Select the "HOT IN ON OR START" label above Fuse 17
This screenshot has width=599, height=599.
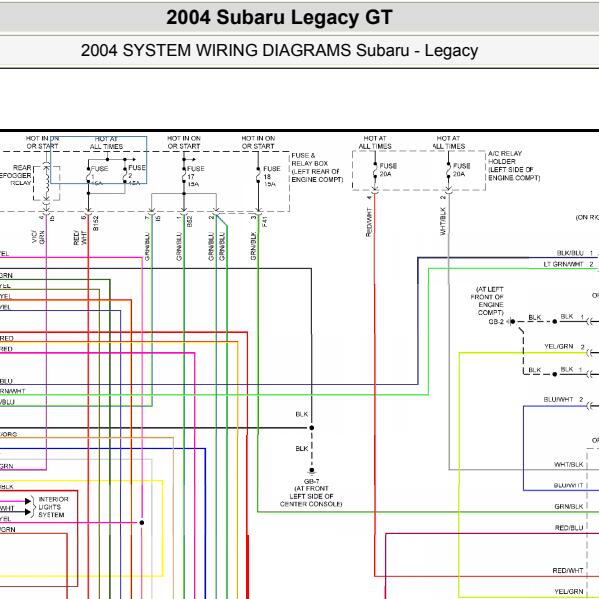[184, 142]
